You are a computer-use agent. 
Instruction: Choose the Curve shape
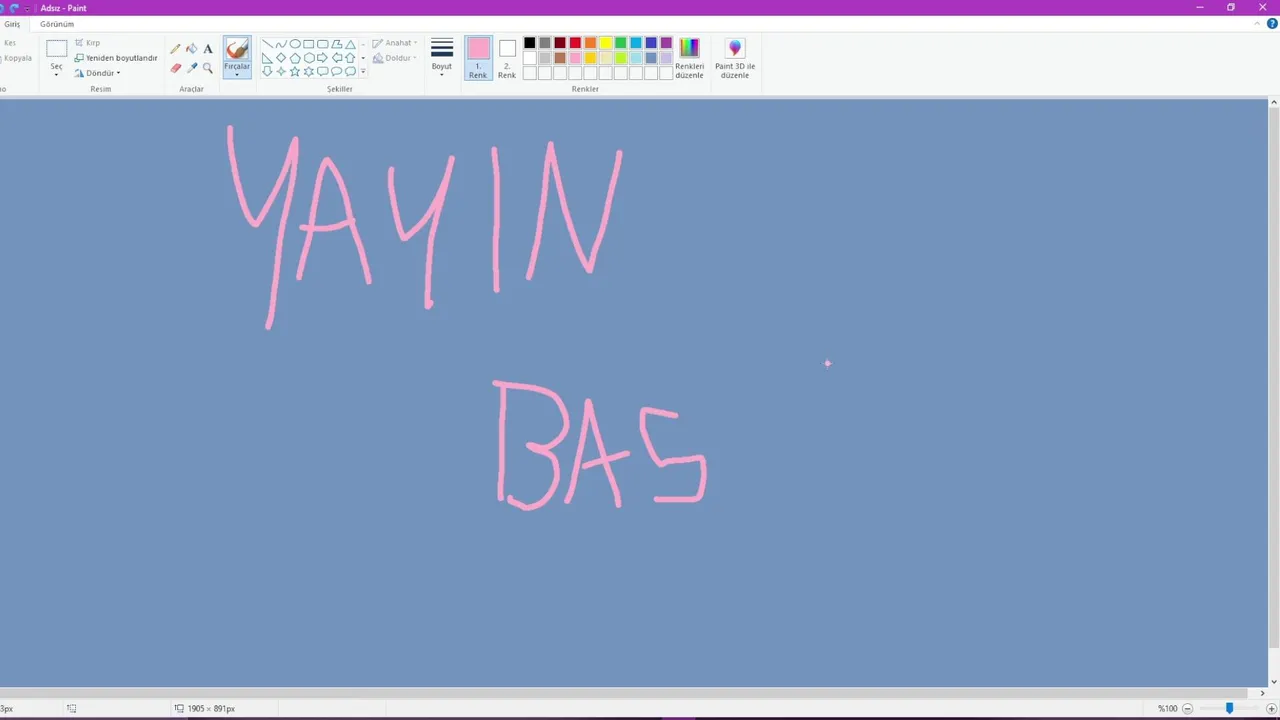pyautogui.click(x=281, y=44)
